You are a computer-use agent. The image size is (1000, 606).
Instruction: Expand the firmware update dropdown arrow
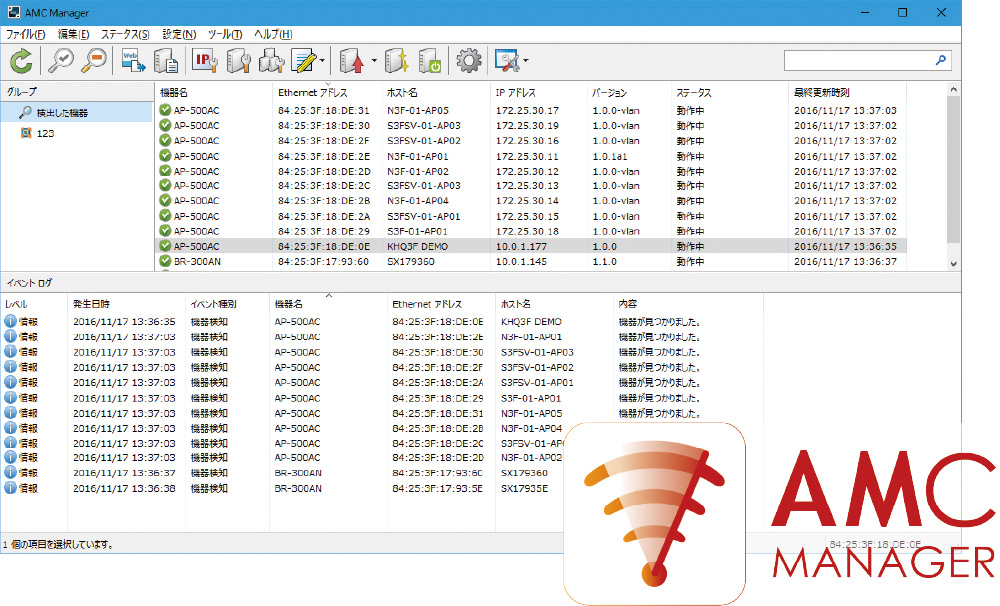372,62
